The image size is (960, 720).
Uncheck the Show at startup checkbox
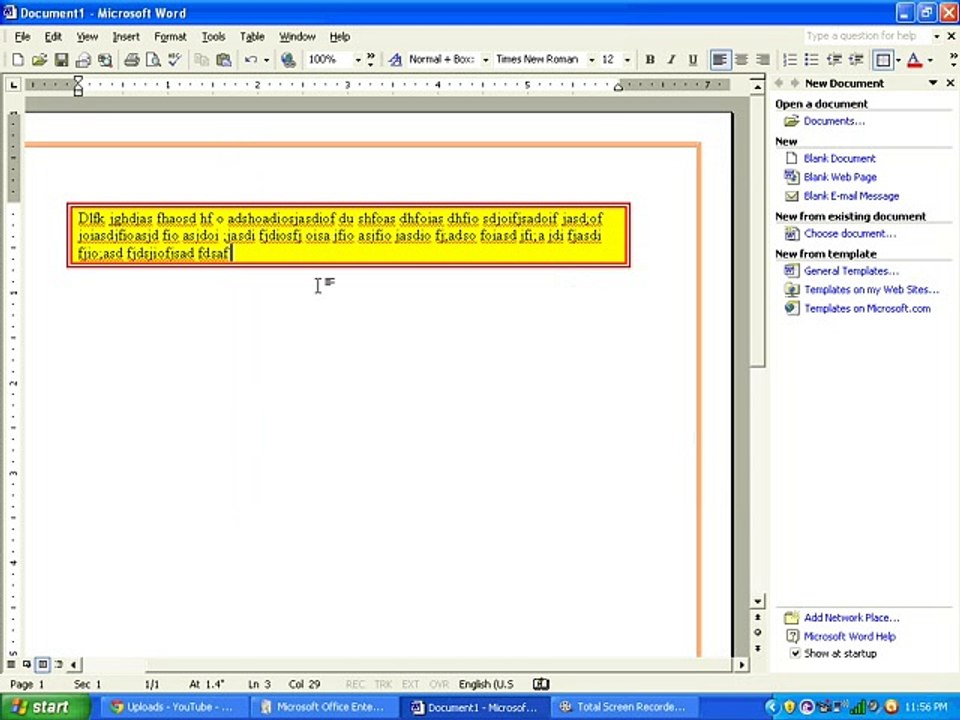point(795,653)
